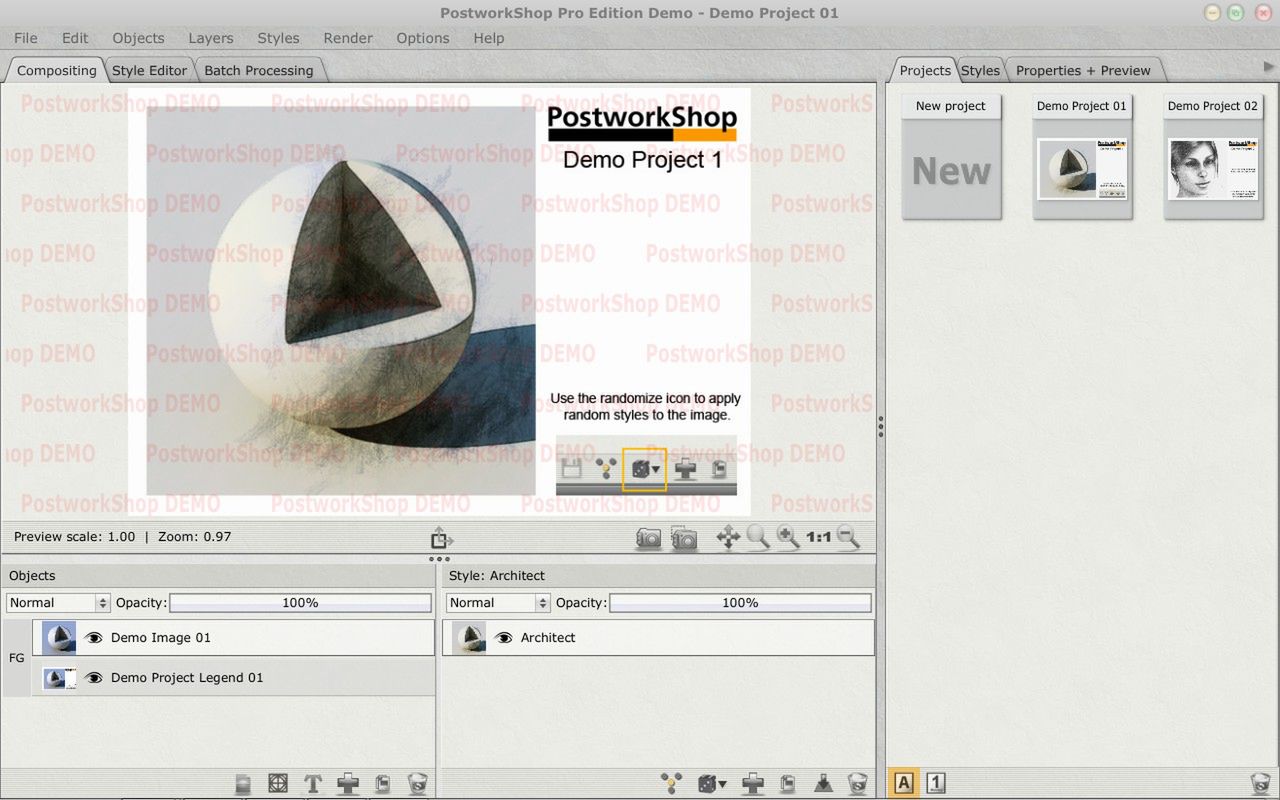Click the crop/export canvas icon under preview
1280x800 pixels.
[x=442, y=538]
